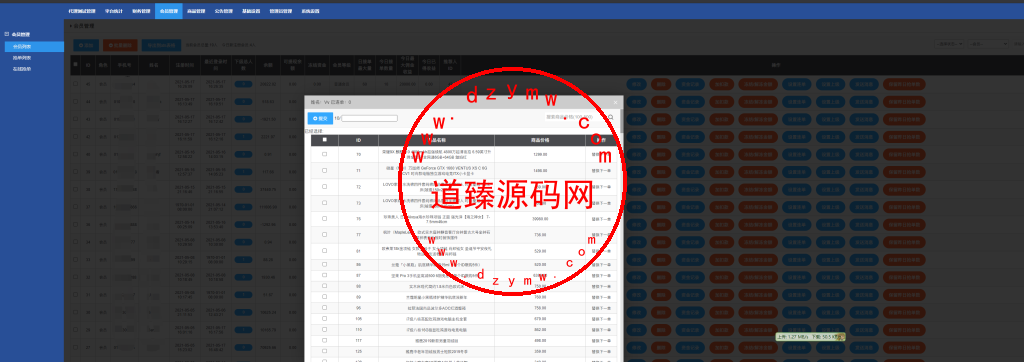Click the red 删除 button in member row 45
Image resolution: width=1024 pixels, height=362 pixels.
[661, 84]
